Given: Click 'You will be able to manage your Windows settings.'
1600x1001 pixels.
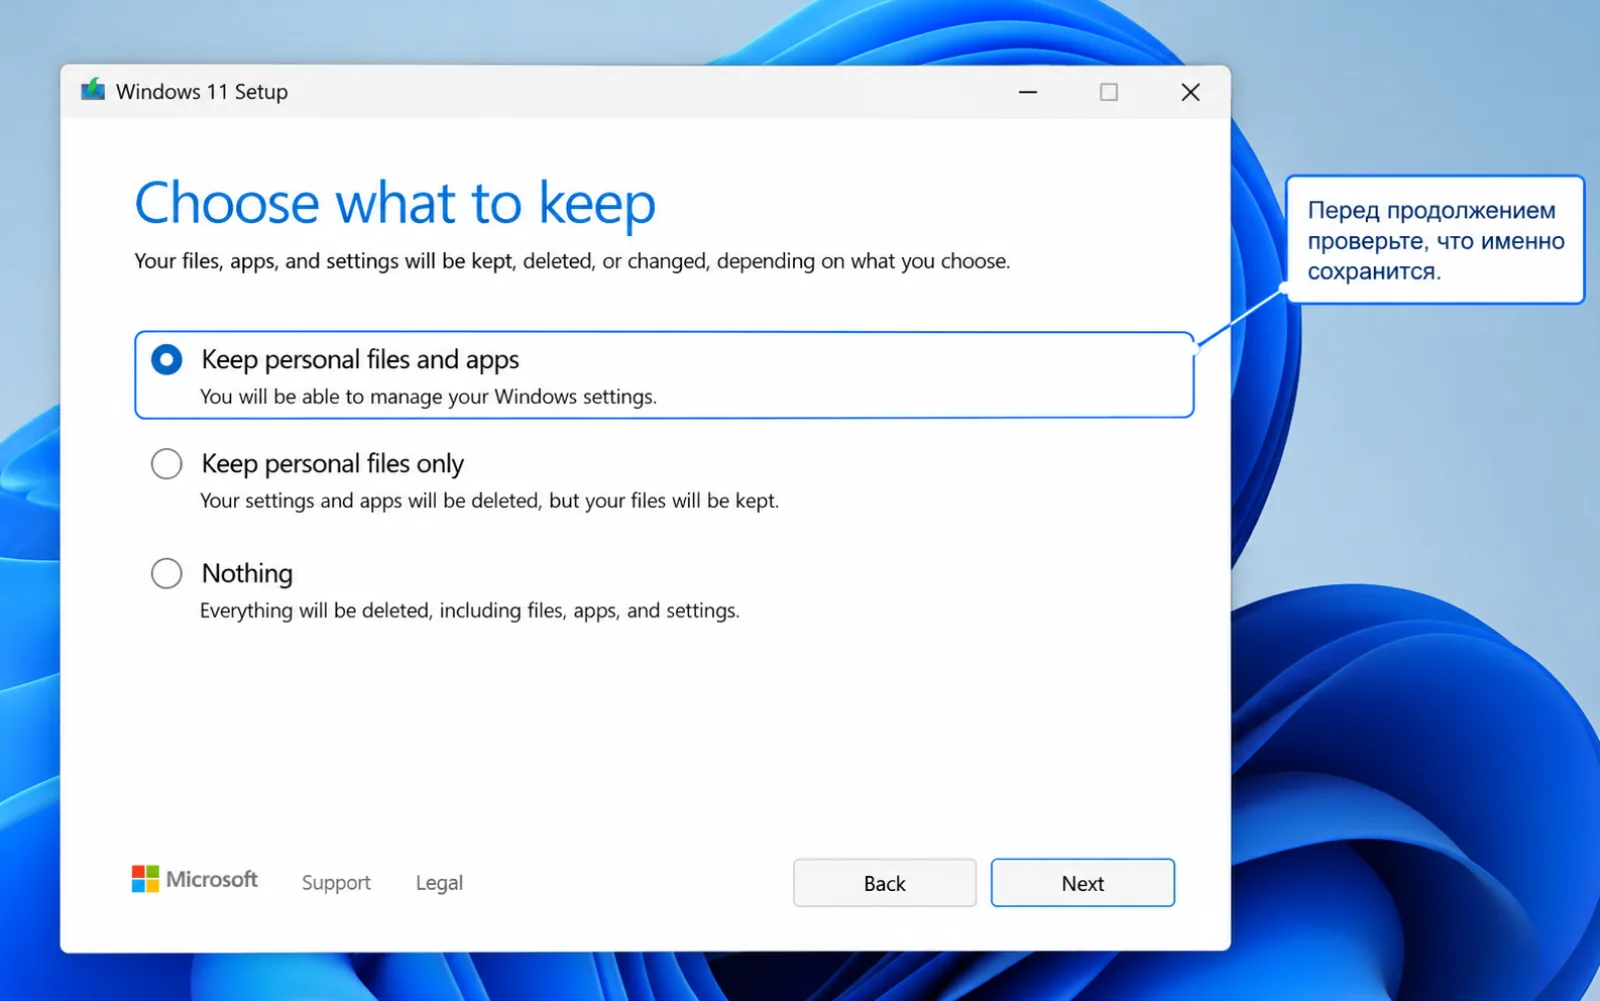Looking at the screenshot, I should tap(428, 397).
